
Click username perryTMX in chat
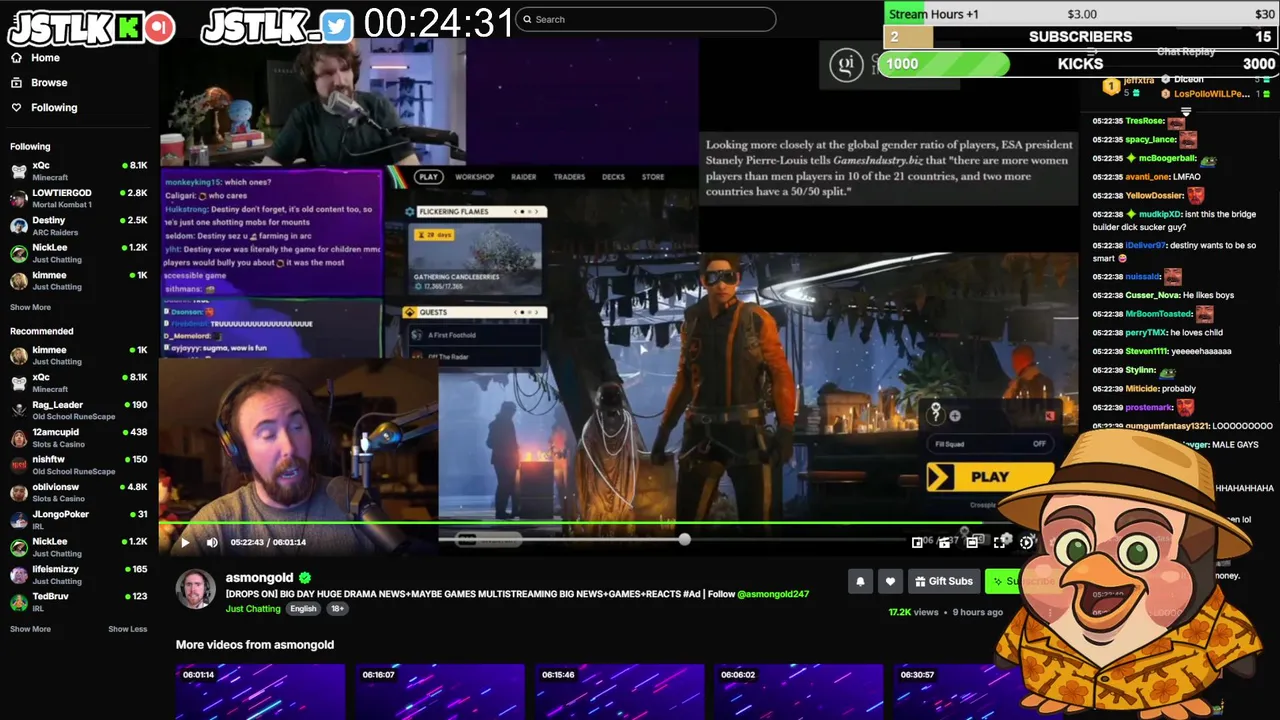[x=1146, y=332]
